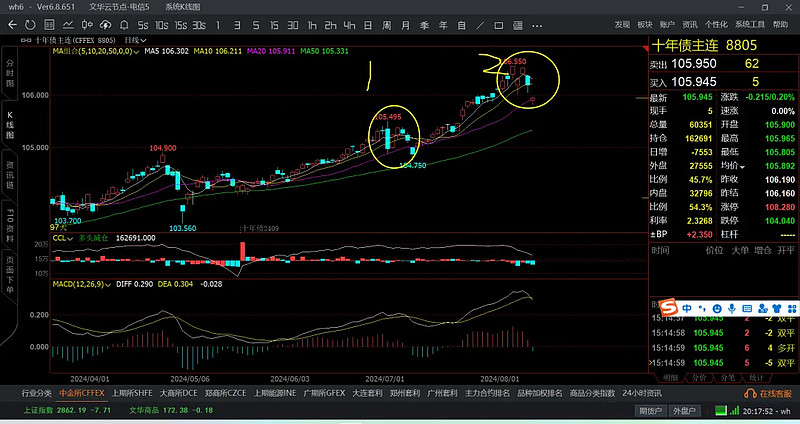
Task: Select the 30s period
Action: pos(199,25)
